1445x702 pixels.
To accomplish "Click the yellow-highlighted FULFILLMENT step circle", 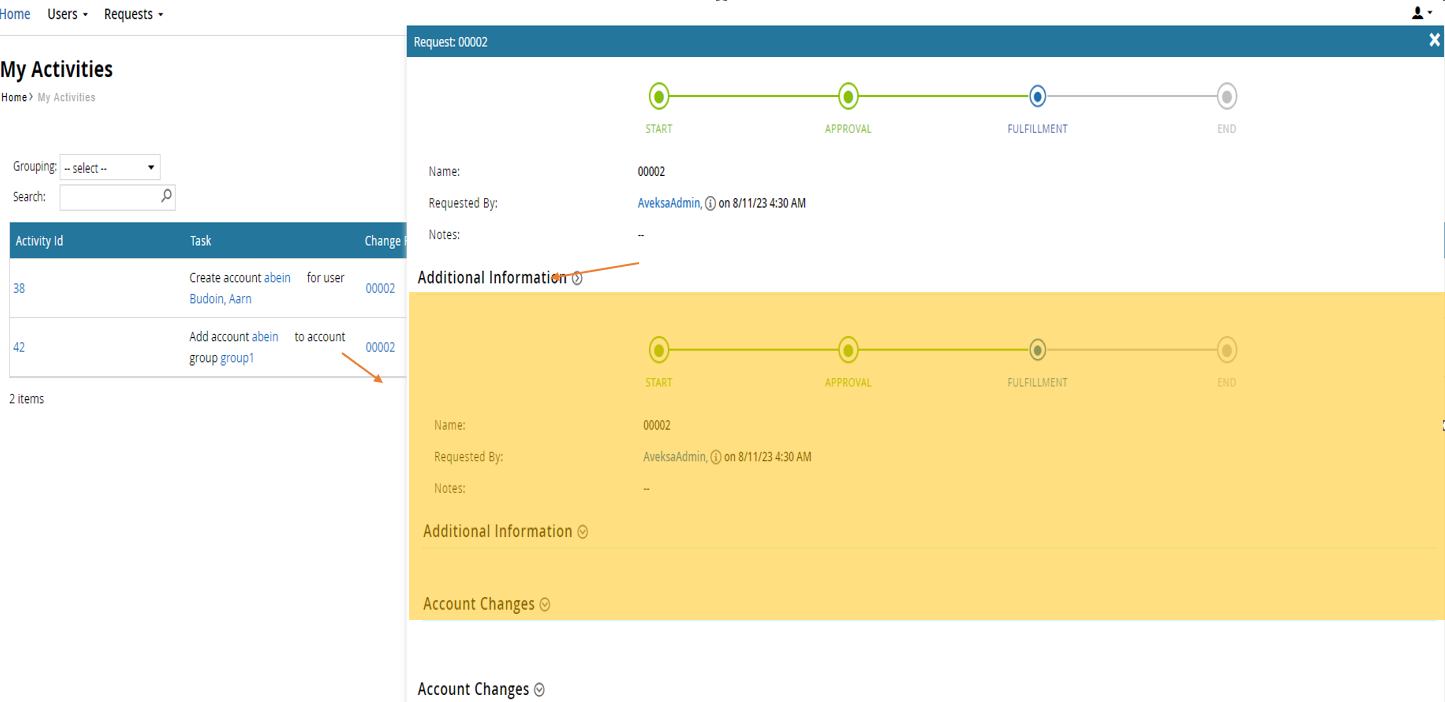I will 1037,351.
